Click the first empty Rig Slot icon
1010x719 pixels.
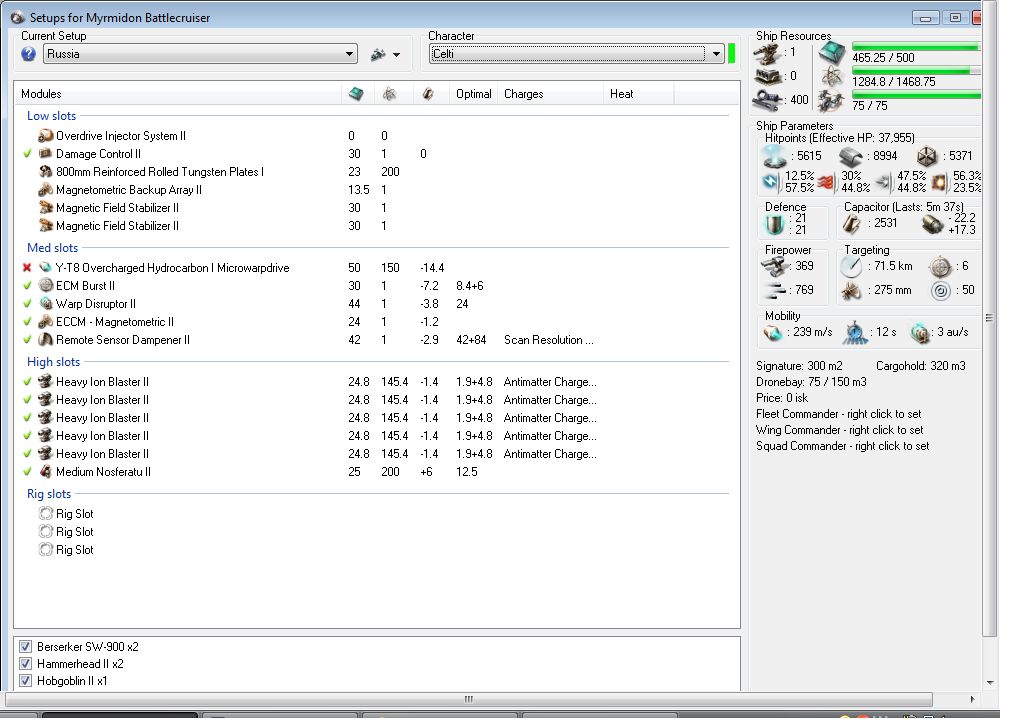click(45, 514)
